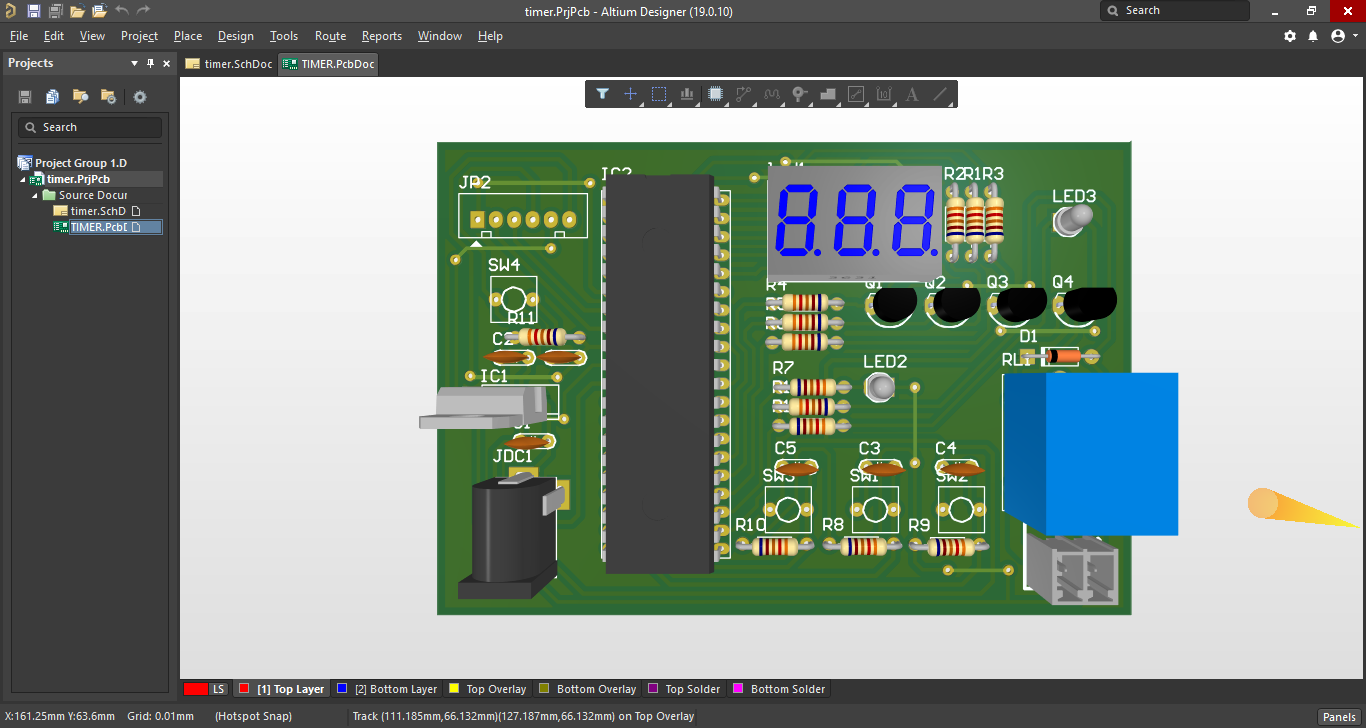Click the LS layer set button
The image size is (1366, 728).
(x=218, y=689)
